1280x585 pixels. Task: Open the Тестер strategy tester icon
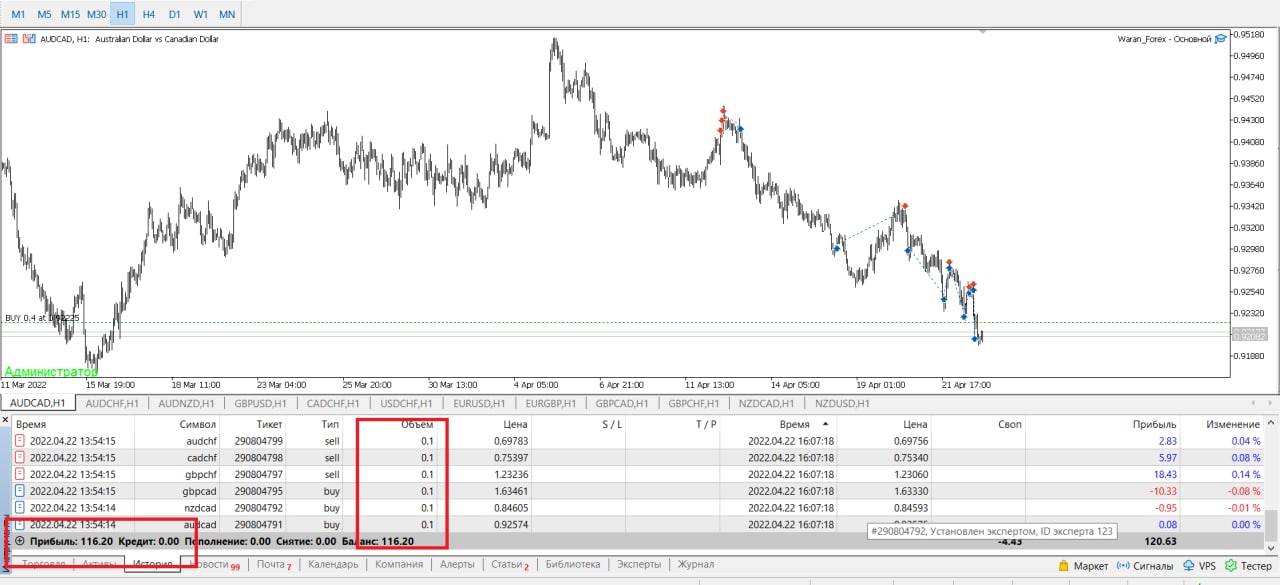(1231, 566)
